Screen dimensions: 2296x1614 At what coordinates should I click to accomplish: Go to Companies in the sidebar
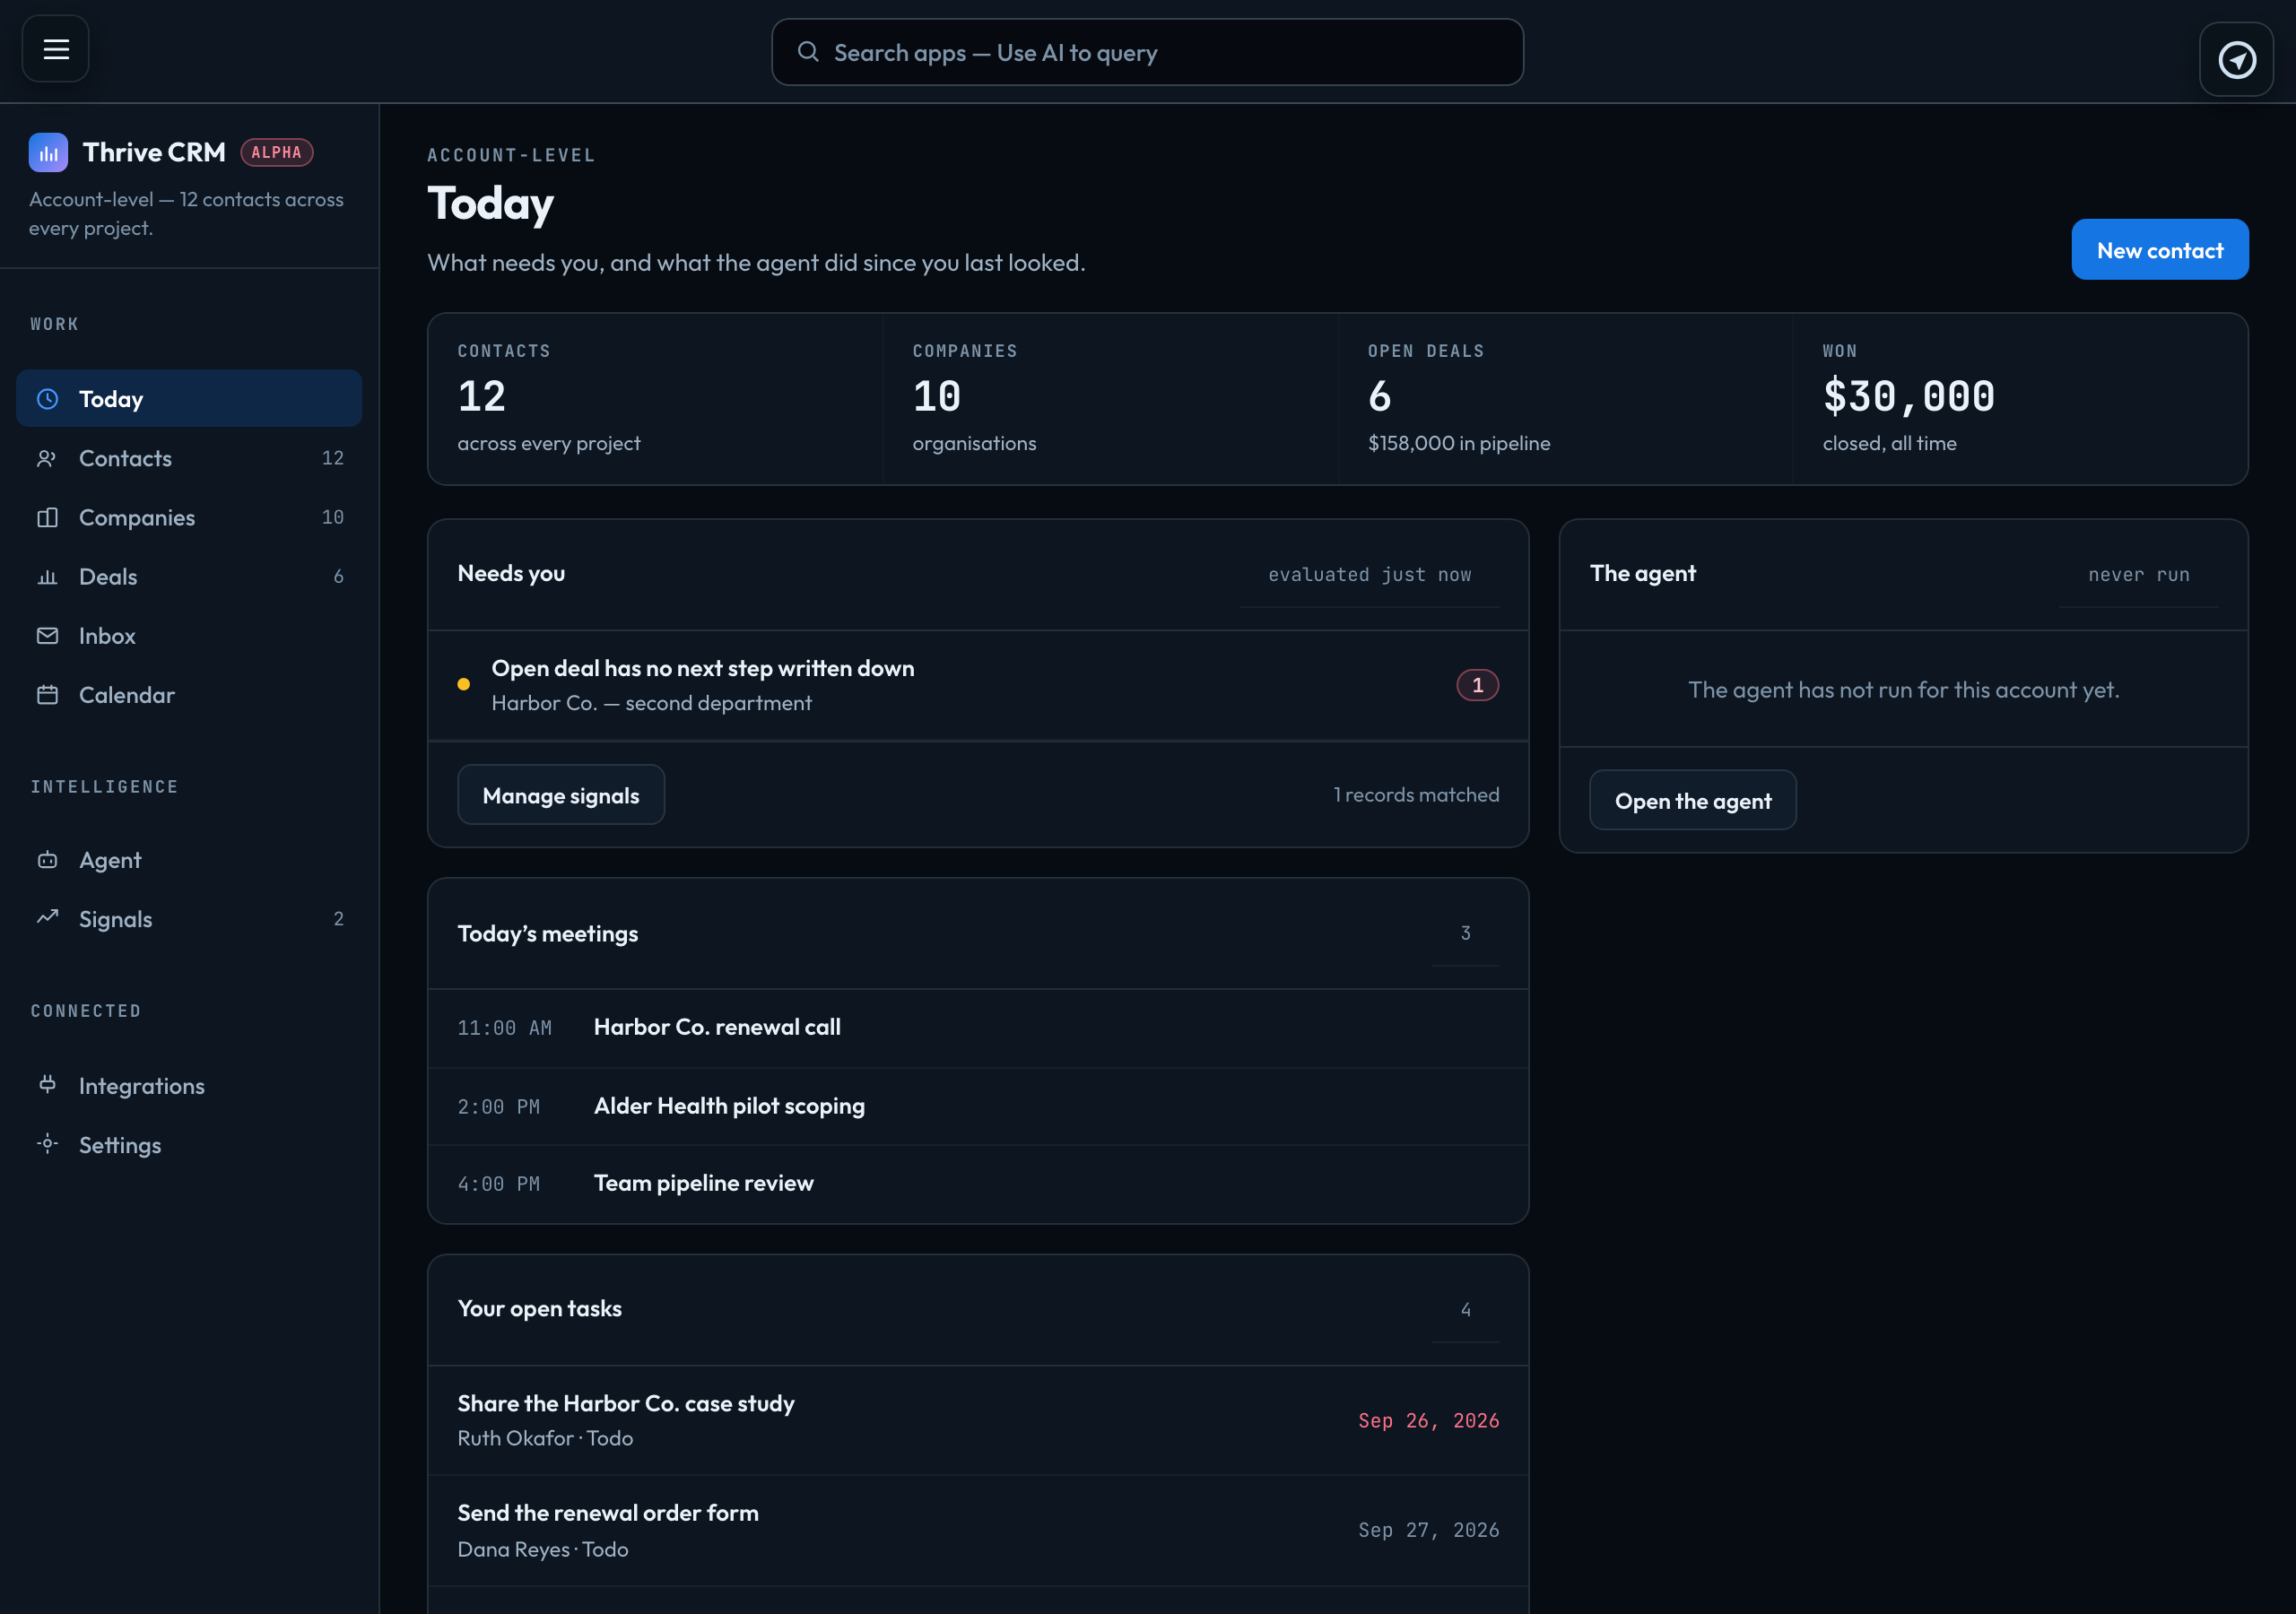tap(189, 517)
